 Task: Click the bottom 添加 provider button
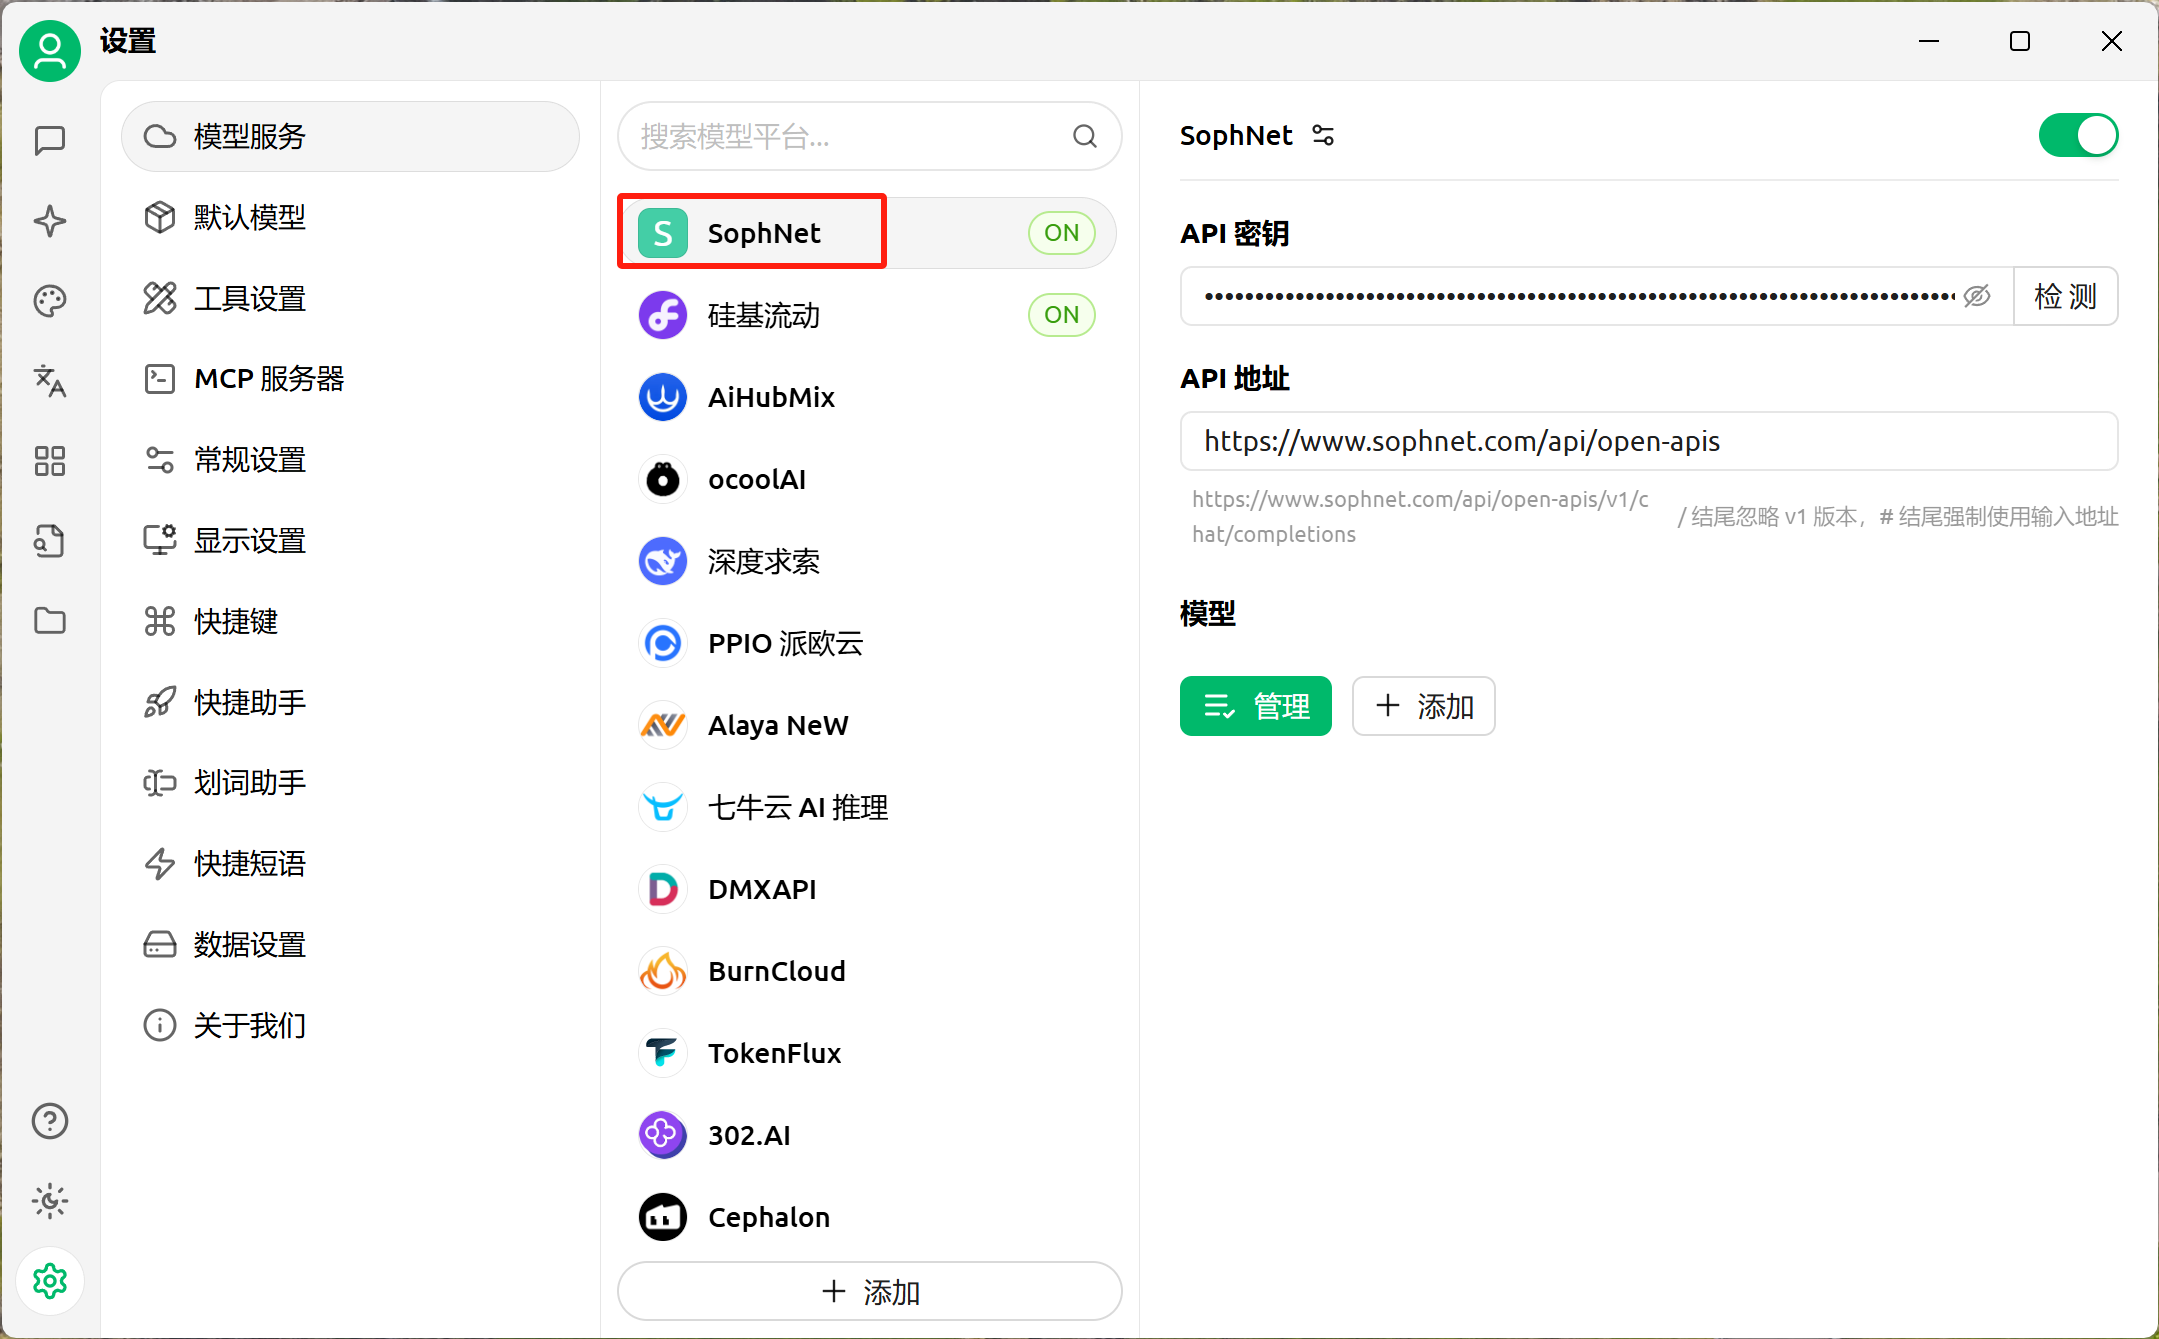pos(869,1291)
